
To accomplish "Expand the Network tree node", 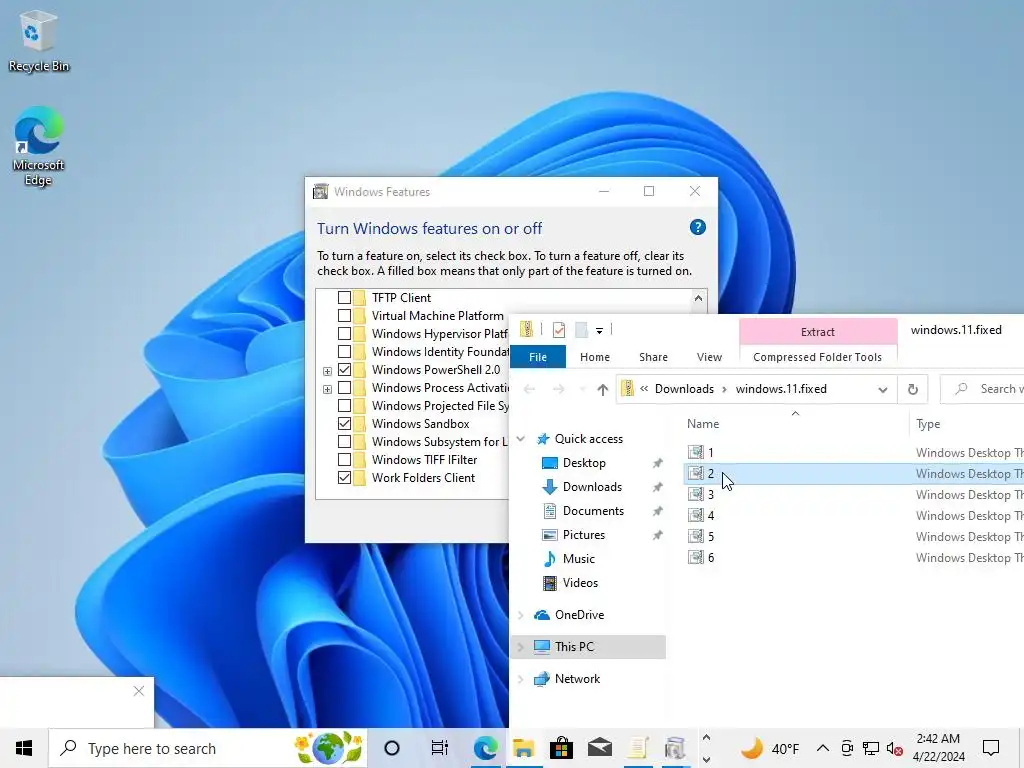I will [x=520, y=679].
